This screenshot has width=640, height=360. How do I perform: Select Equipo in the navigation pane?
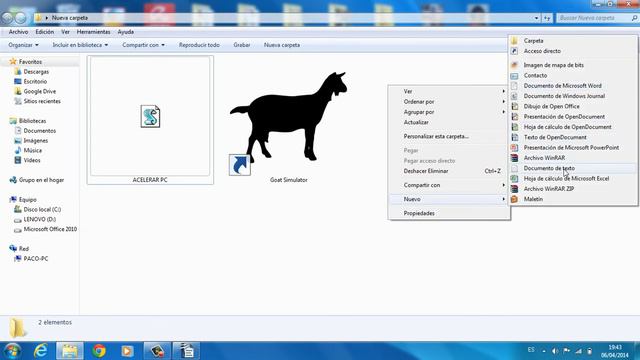23,200
